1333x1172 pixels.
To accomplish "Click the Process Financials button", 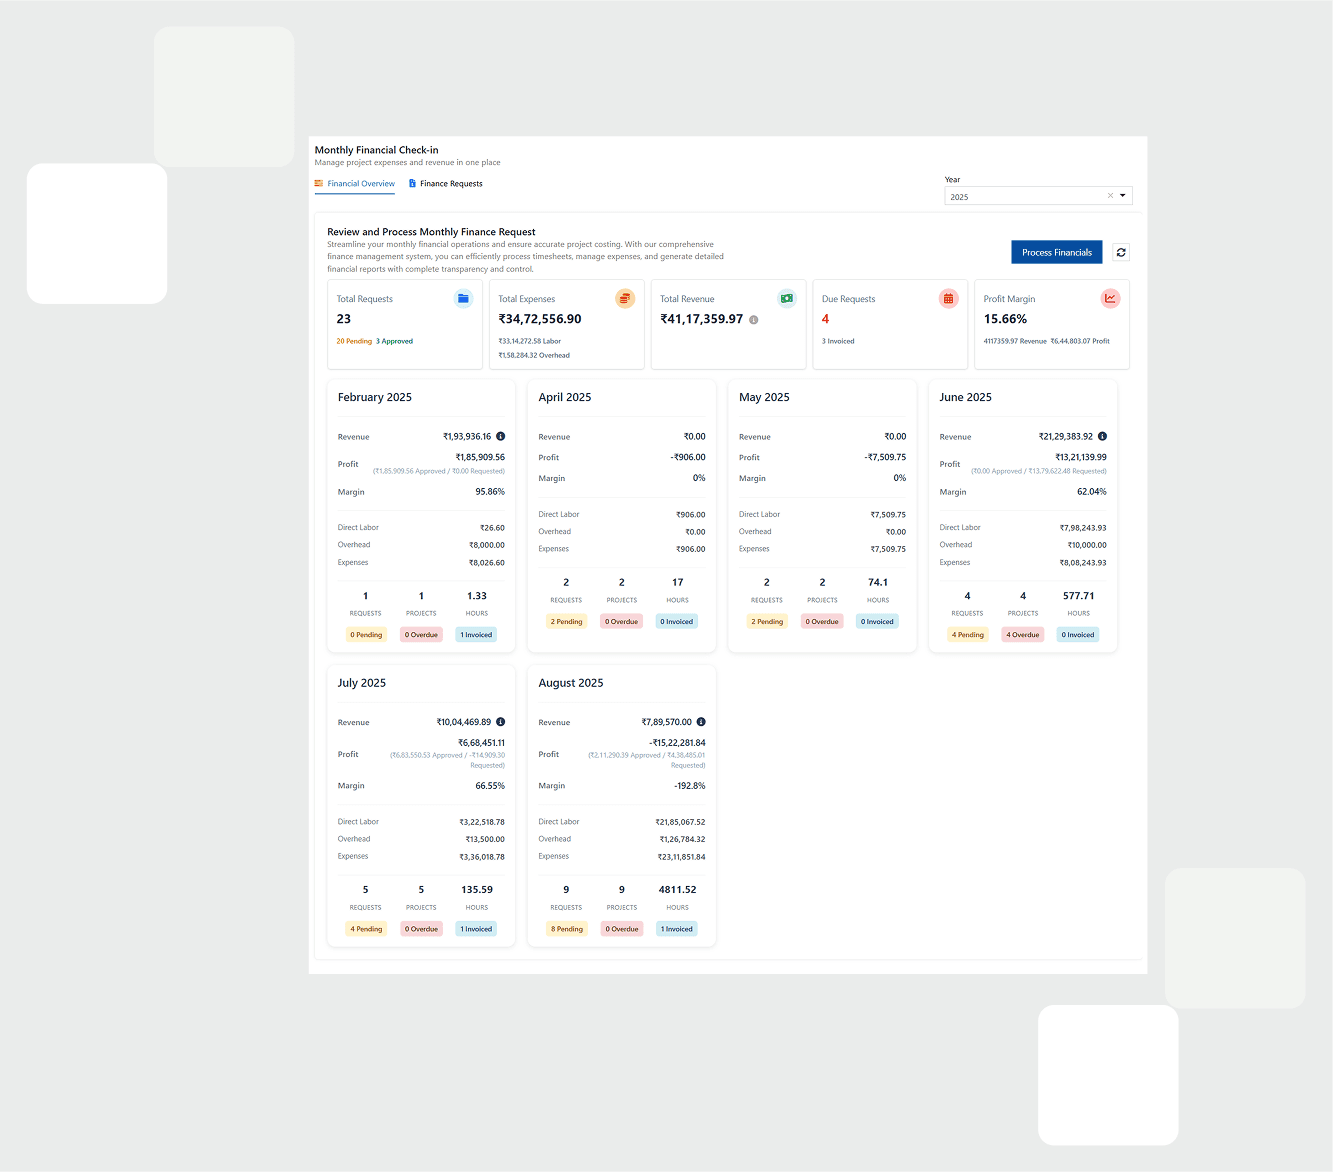I will (1057, 253).
